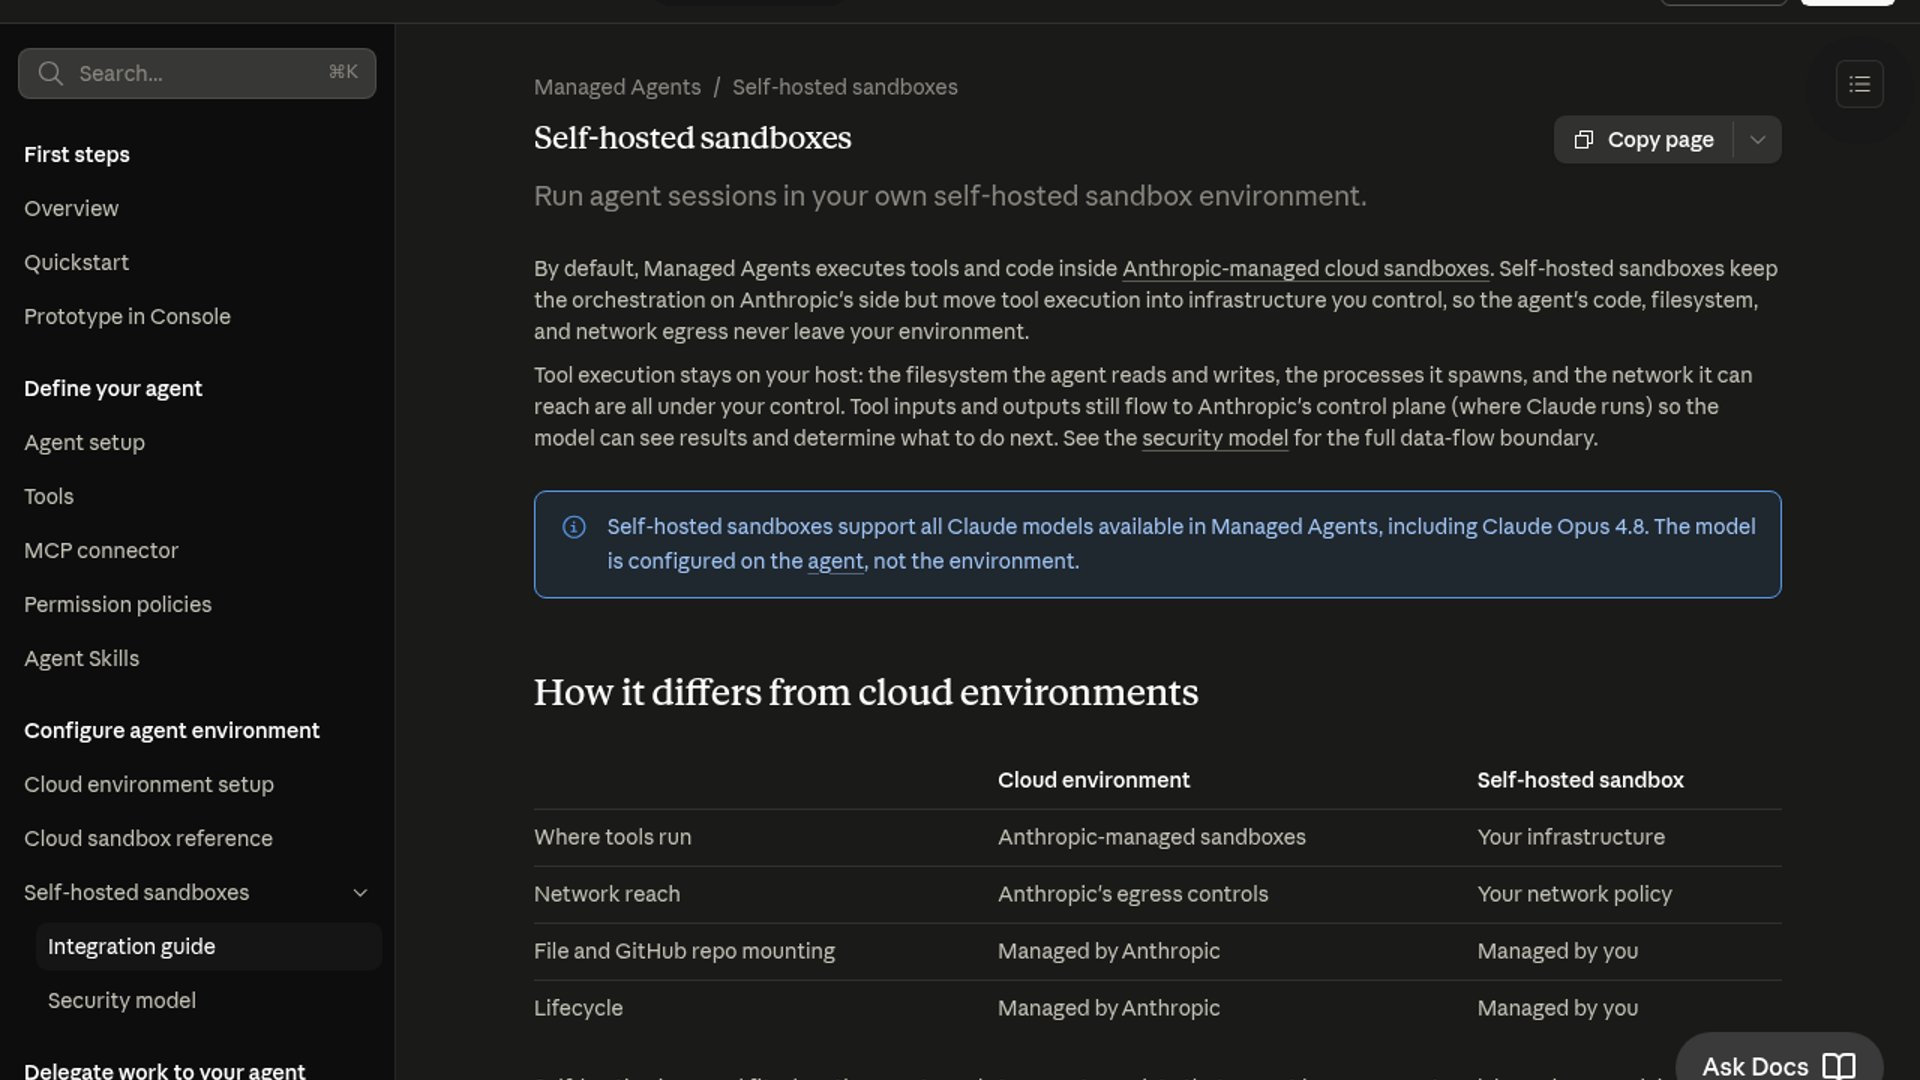Open the Copy page options dropdown arrow

point(1758,140)
